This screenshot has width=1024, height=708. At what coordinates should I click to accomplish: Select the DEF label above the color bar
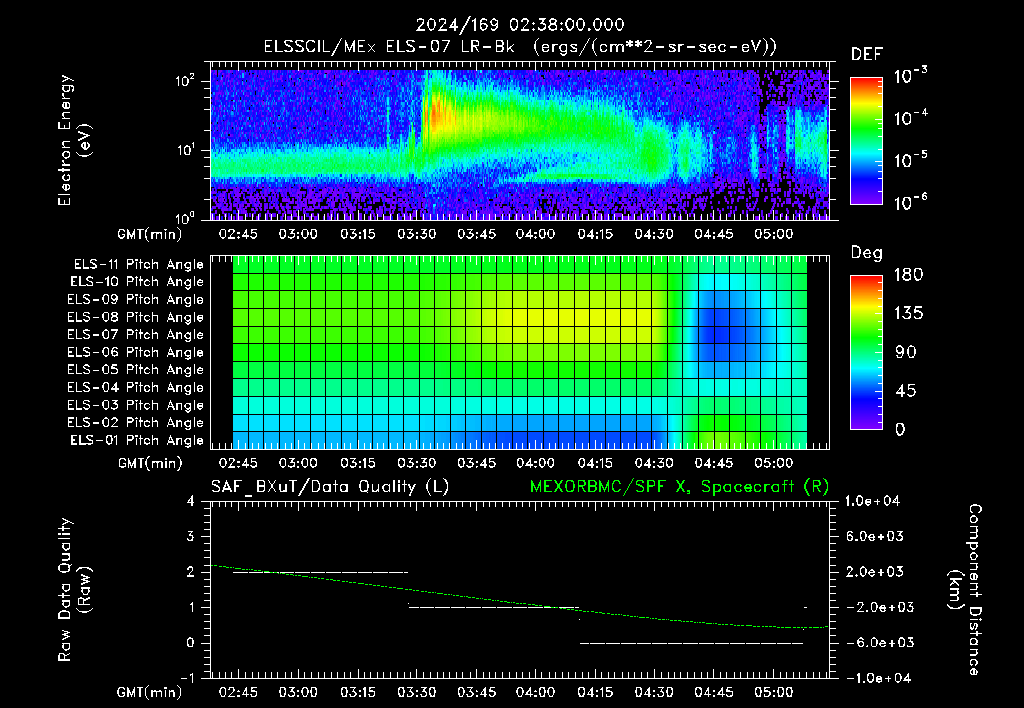click(867, 54)
